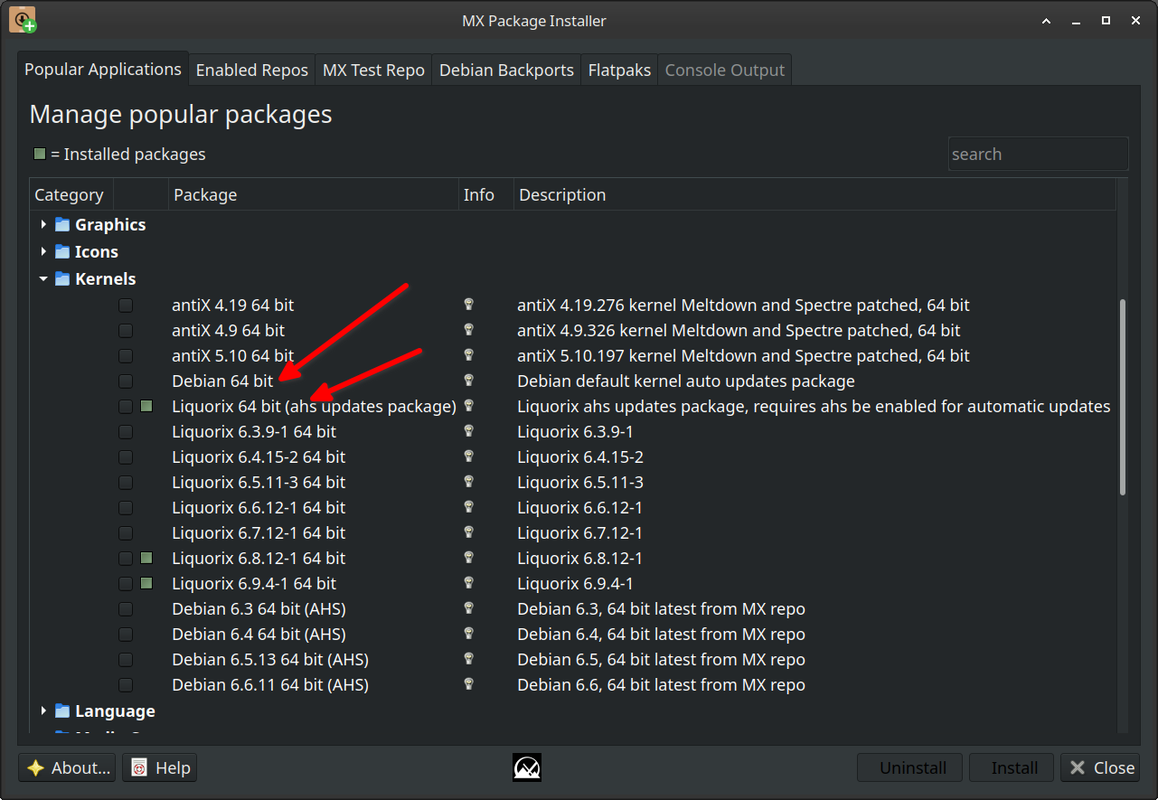1158x800 pixels.
Task: Click info bulb for antiX 5.10 64 bit
Action: tap(468, 355)
